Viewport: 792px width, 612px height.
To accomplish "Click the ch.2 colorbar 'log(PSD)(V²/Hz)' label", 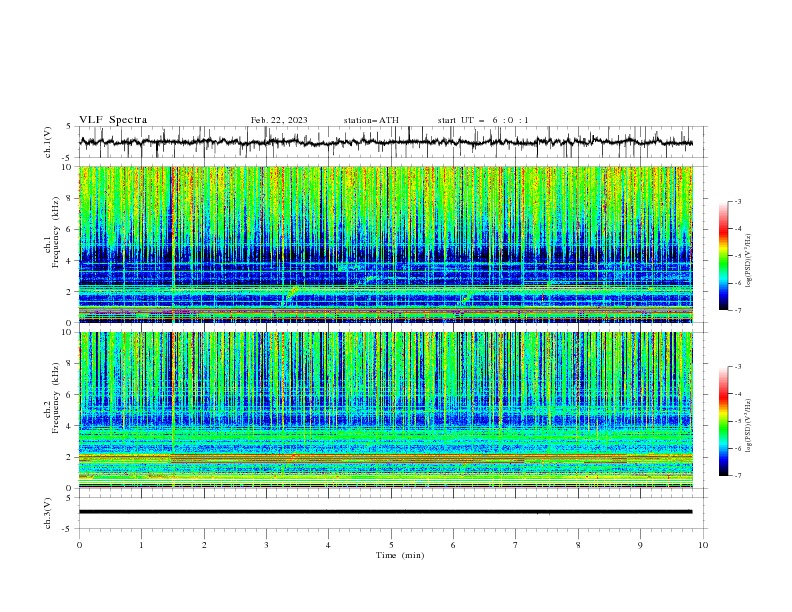I will [748, 426].
